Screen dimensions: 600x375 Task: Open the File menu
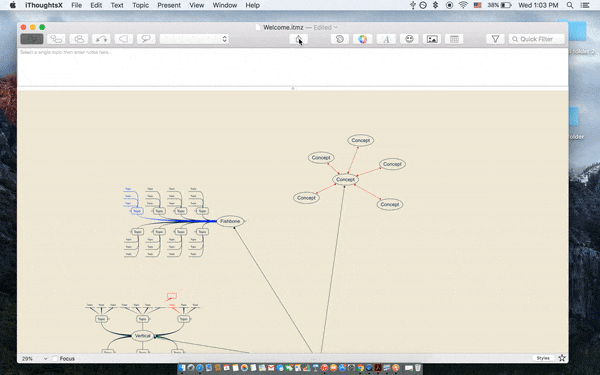coord(77,5)
